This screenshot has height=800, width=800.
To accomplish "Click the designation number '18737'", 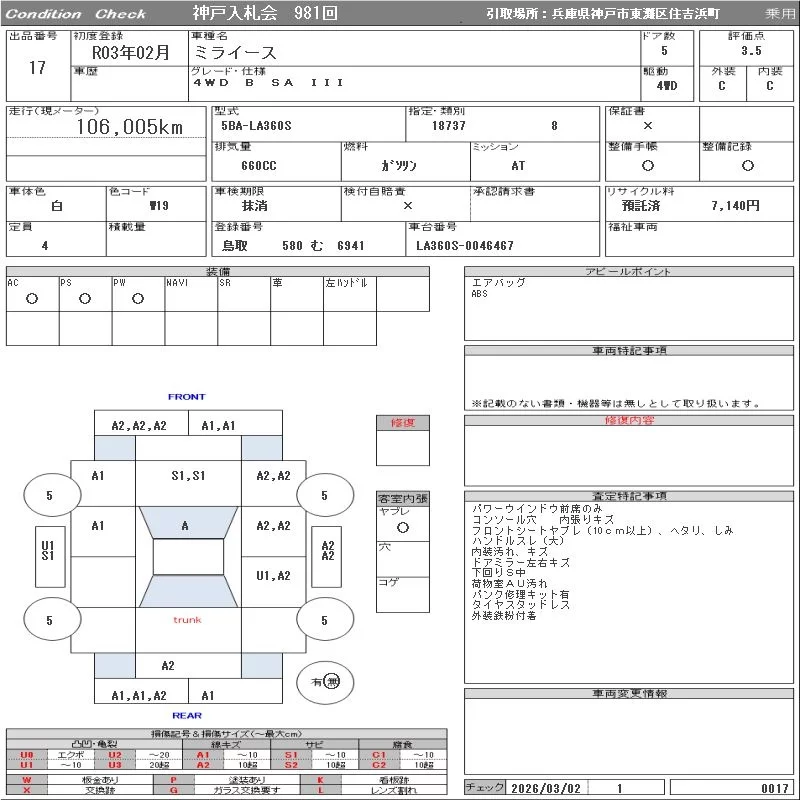I will coord(448,126).
